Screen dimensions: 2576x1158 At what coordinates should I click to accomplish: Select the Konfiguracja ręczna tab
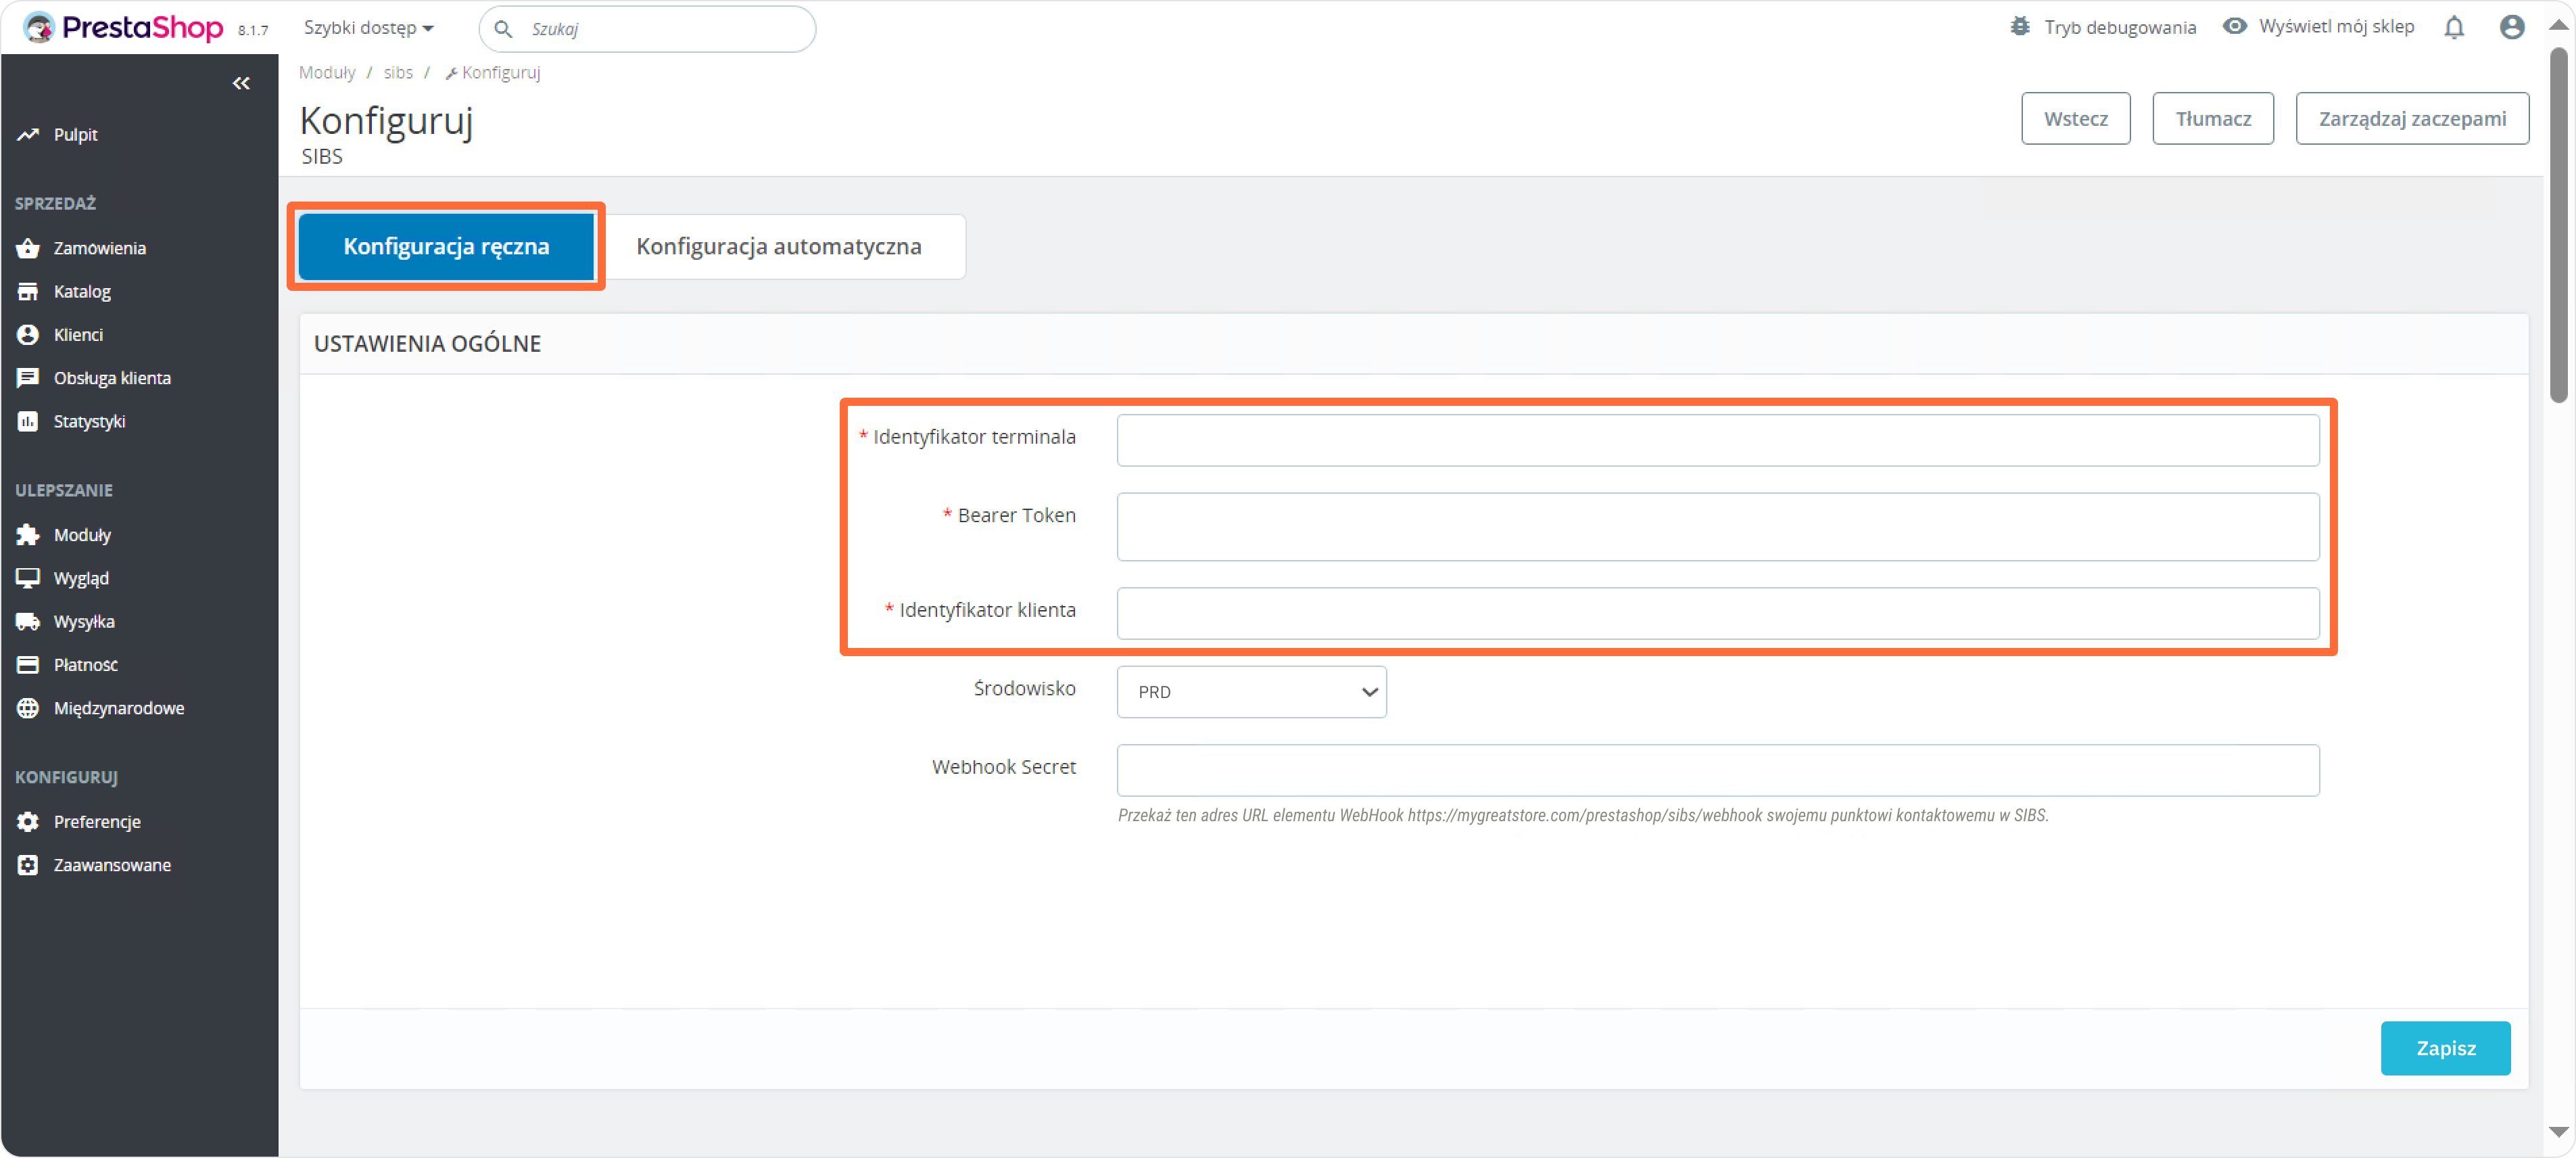[x=446, y=246]
